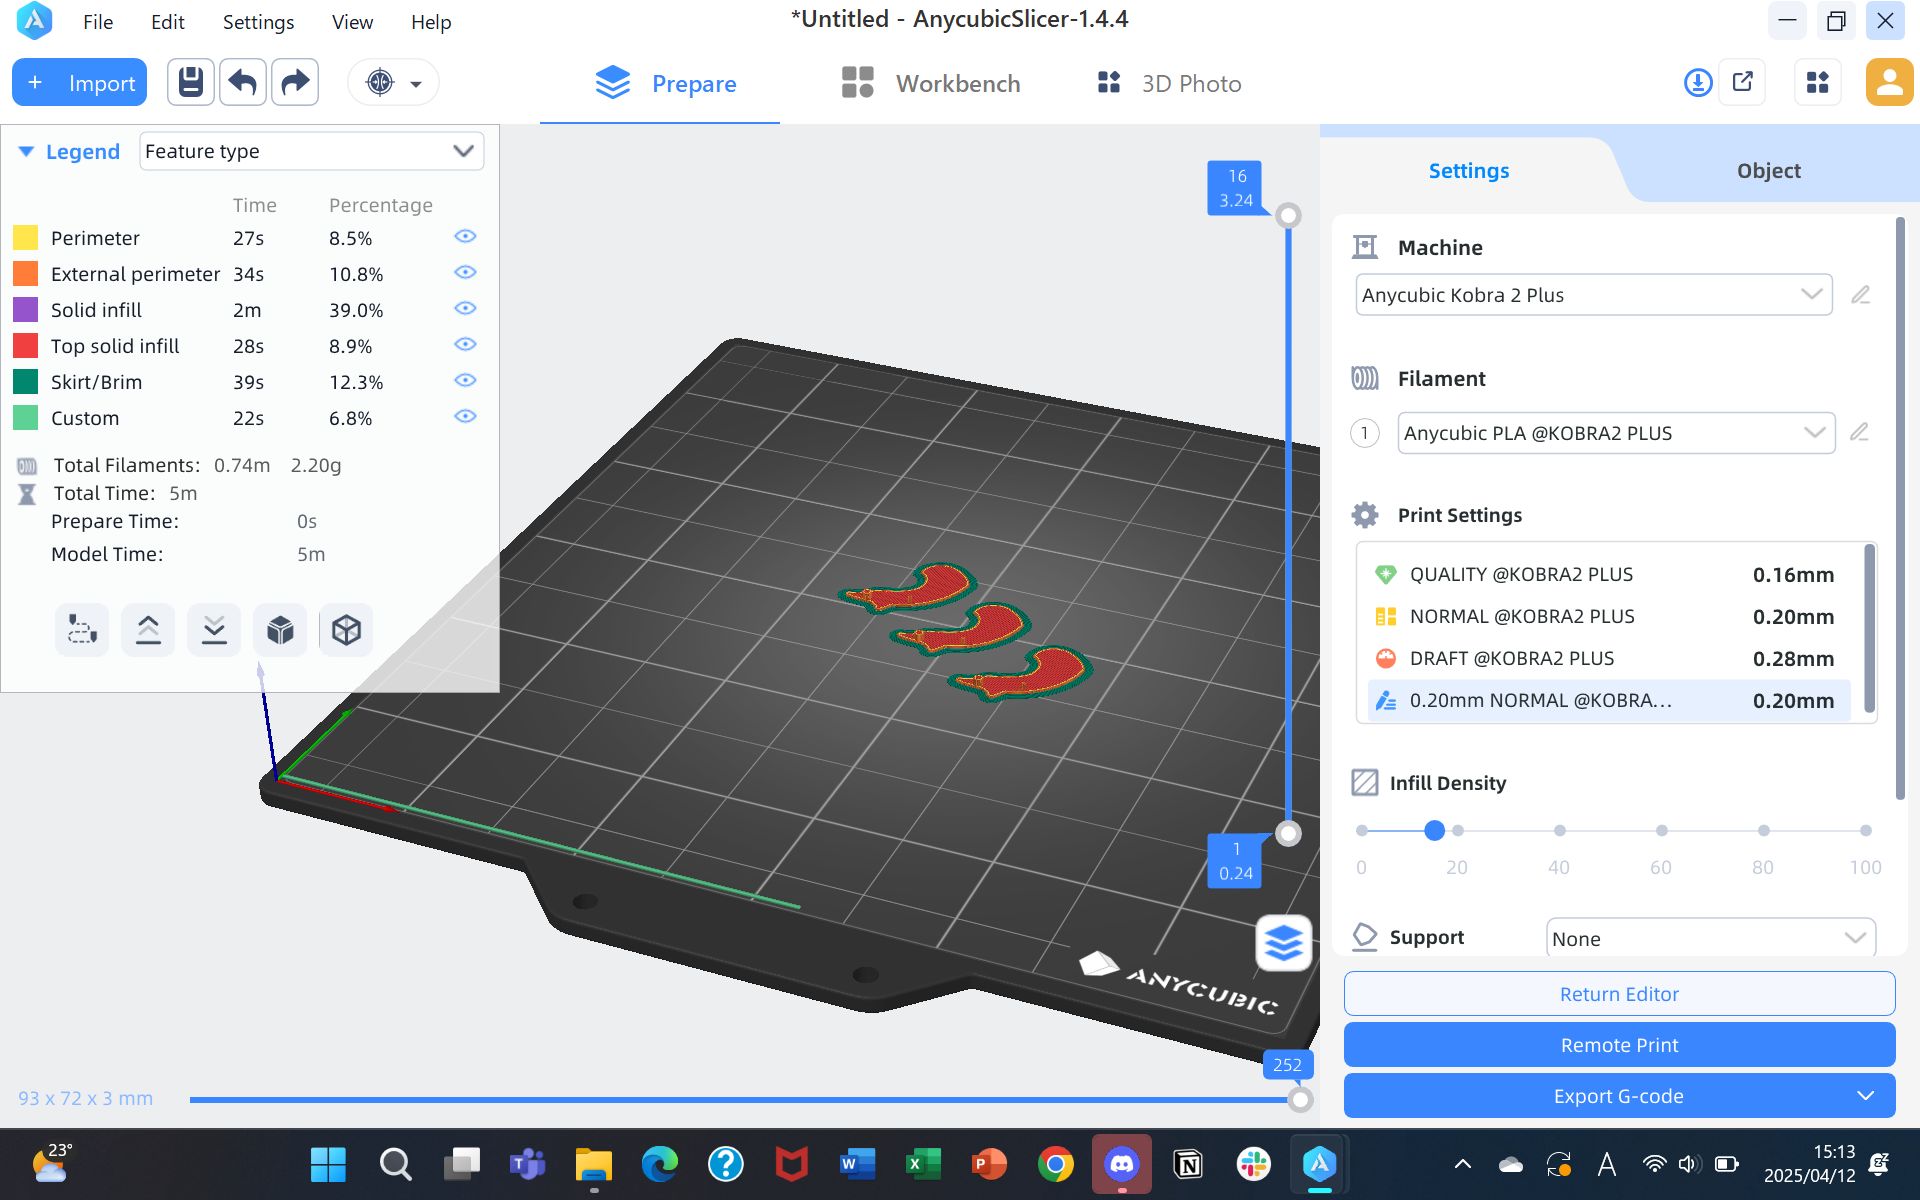
Task: Open the Feature type dropdown
Action: (312, 151)
